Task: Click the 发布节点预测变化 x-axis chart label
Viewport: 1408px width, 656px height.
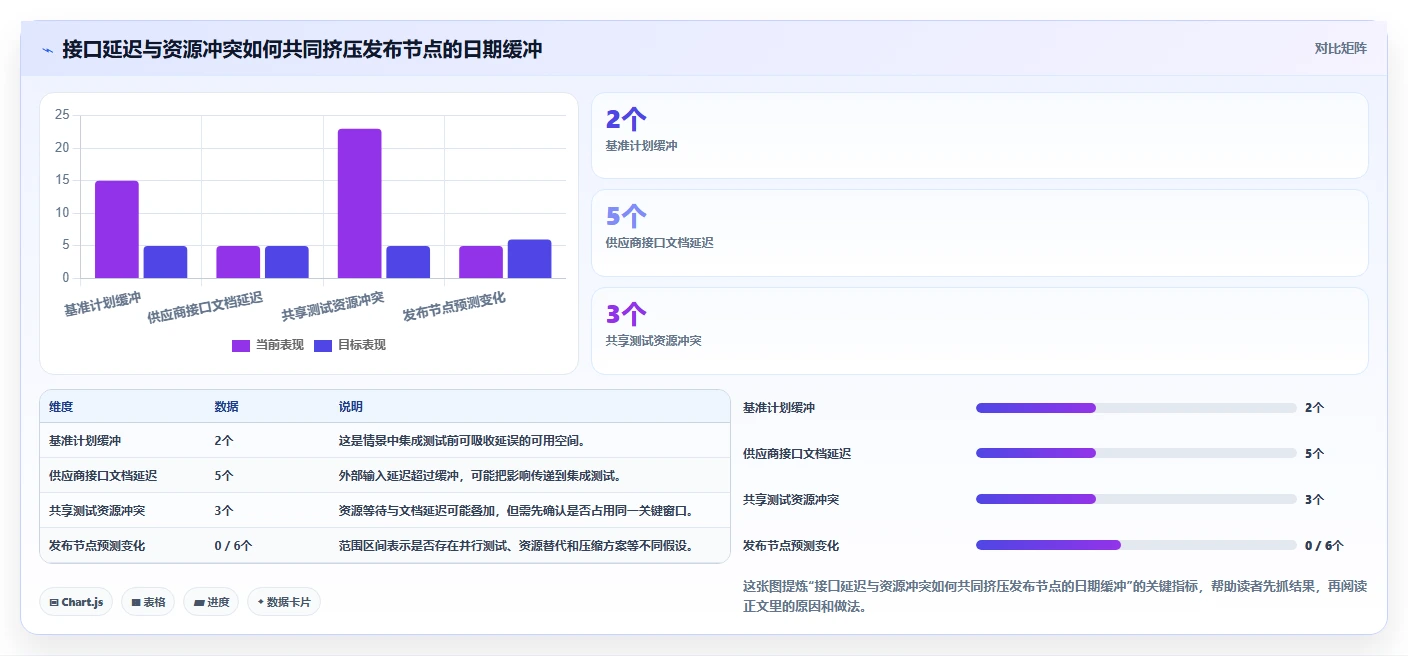Action: (x=454, y=307)
